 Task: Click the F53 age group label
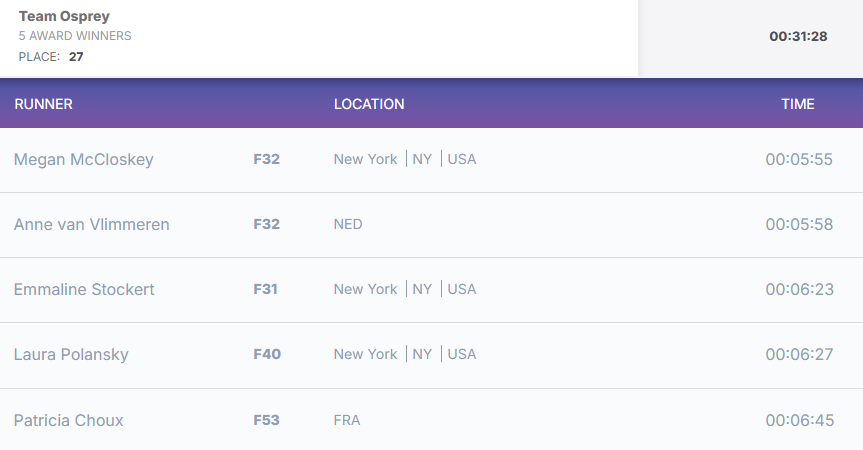pyautogui.click(x=266, y=420)
